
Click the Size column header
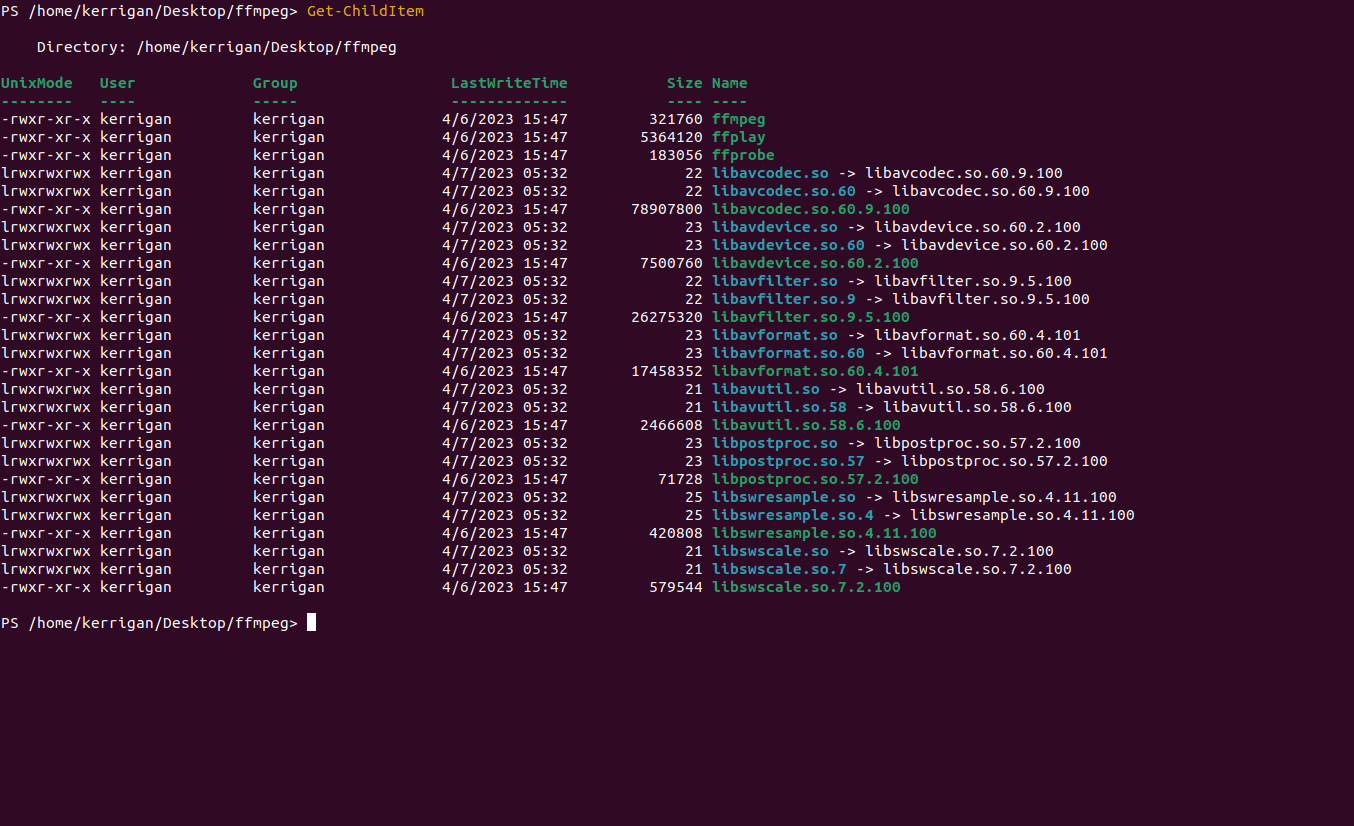pos(684,82)
